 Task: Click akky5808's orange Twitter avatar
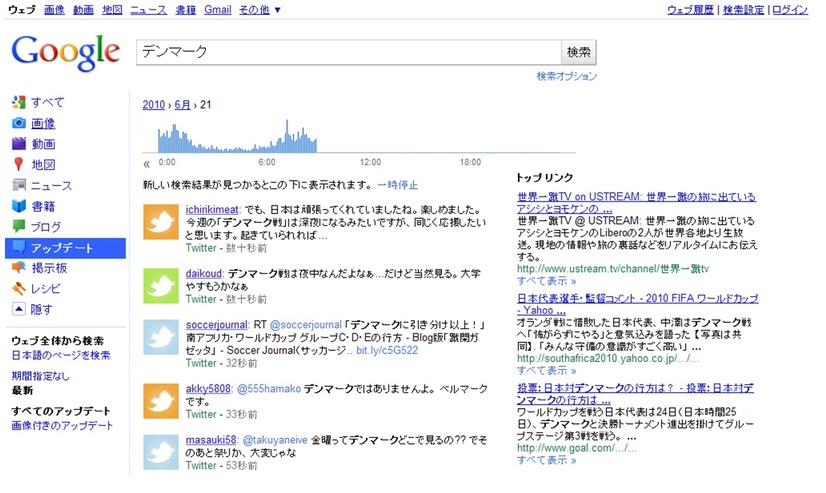(161, 401)
